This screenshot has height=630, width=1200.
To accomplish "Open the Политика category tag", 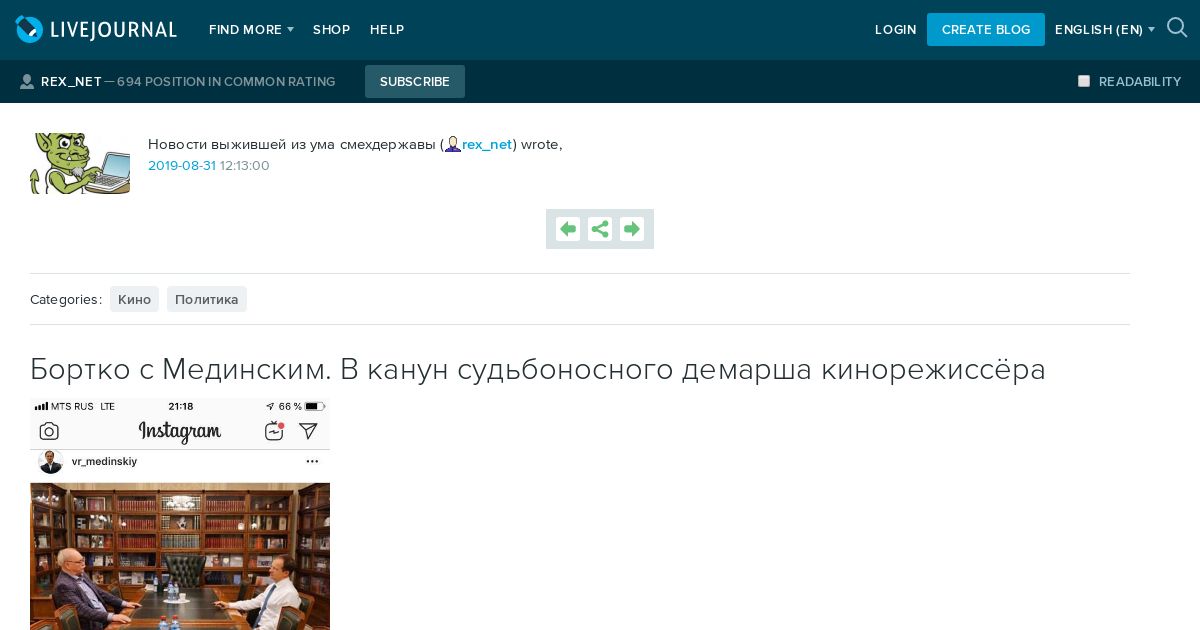I will [207, 299].
